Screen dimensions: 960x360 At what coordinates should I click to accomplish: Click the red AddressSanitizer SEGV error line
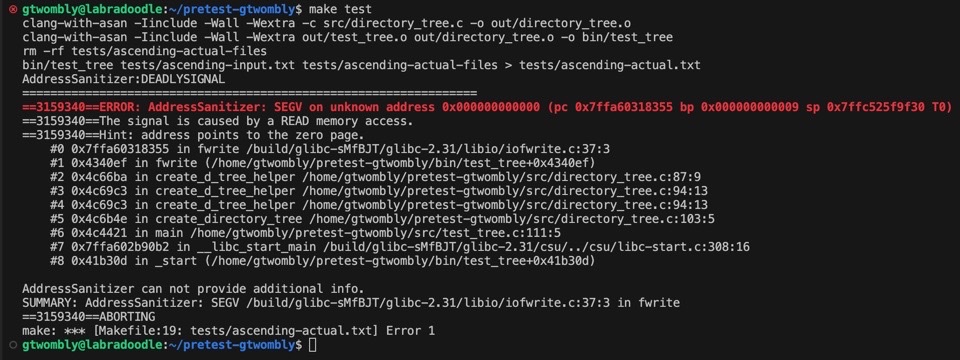click(x=487, y=107)
